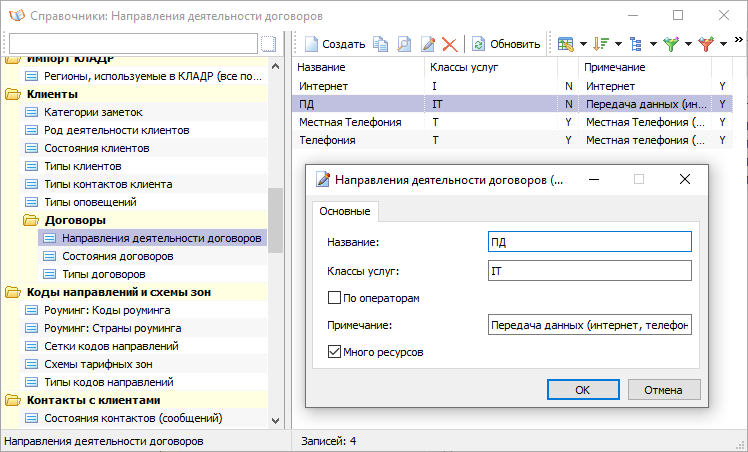Click the edit record pencil icon
Screen dimensions: 748x452
coord(428,44)
